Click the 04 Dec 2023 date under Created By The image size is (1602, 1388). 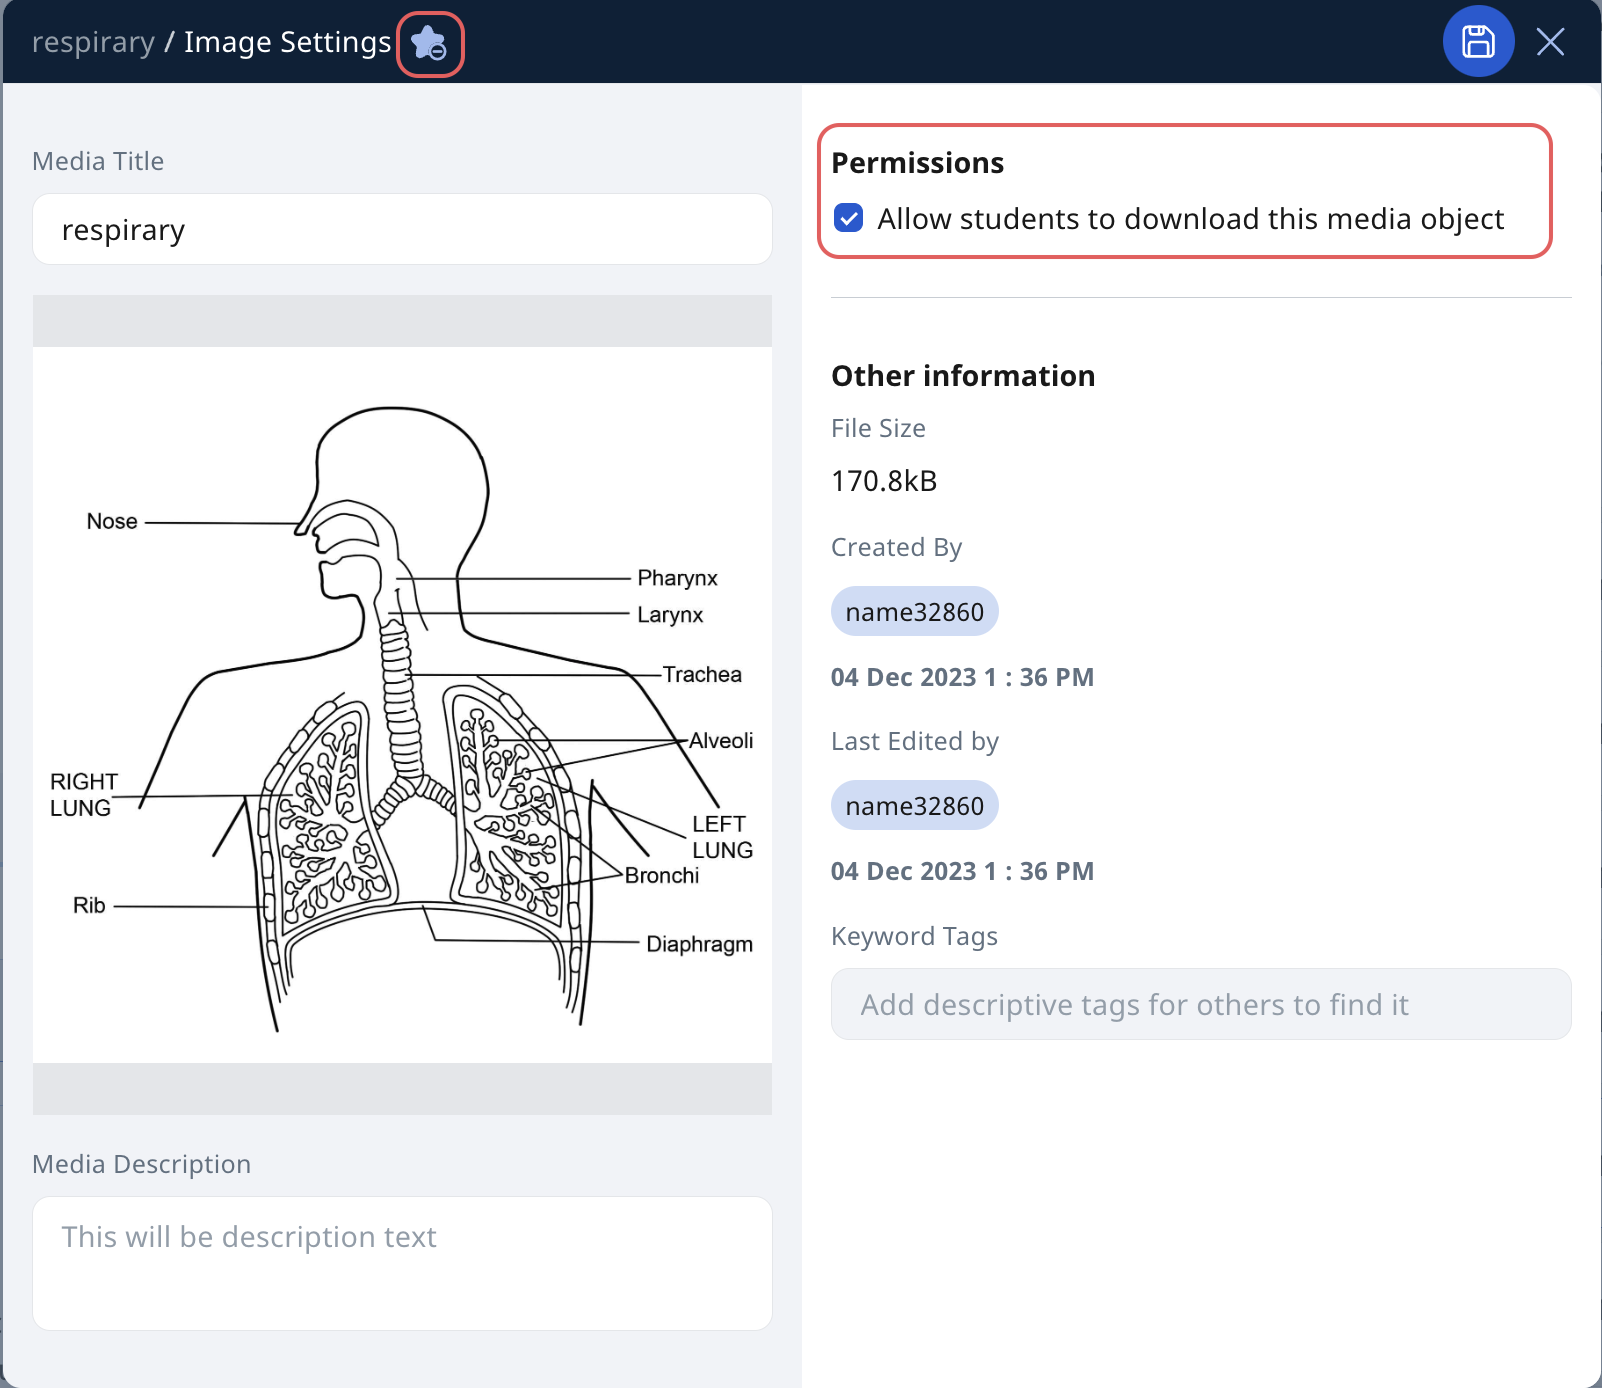point(962,677)
